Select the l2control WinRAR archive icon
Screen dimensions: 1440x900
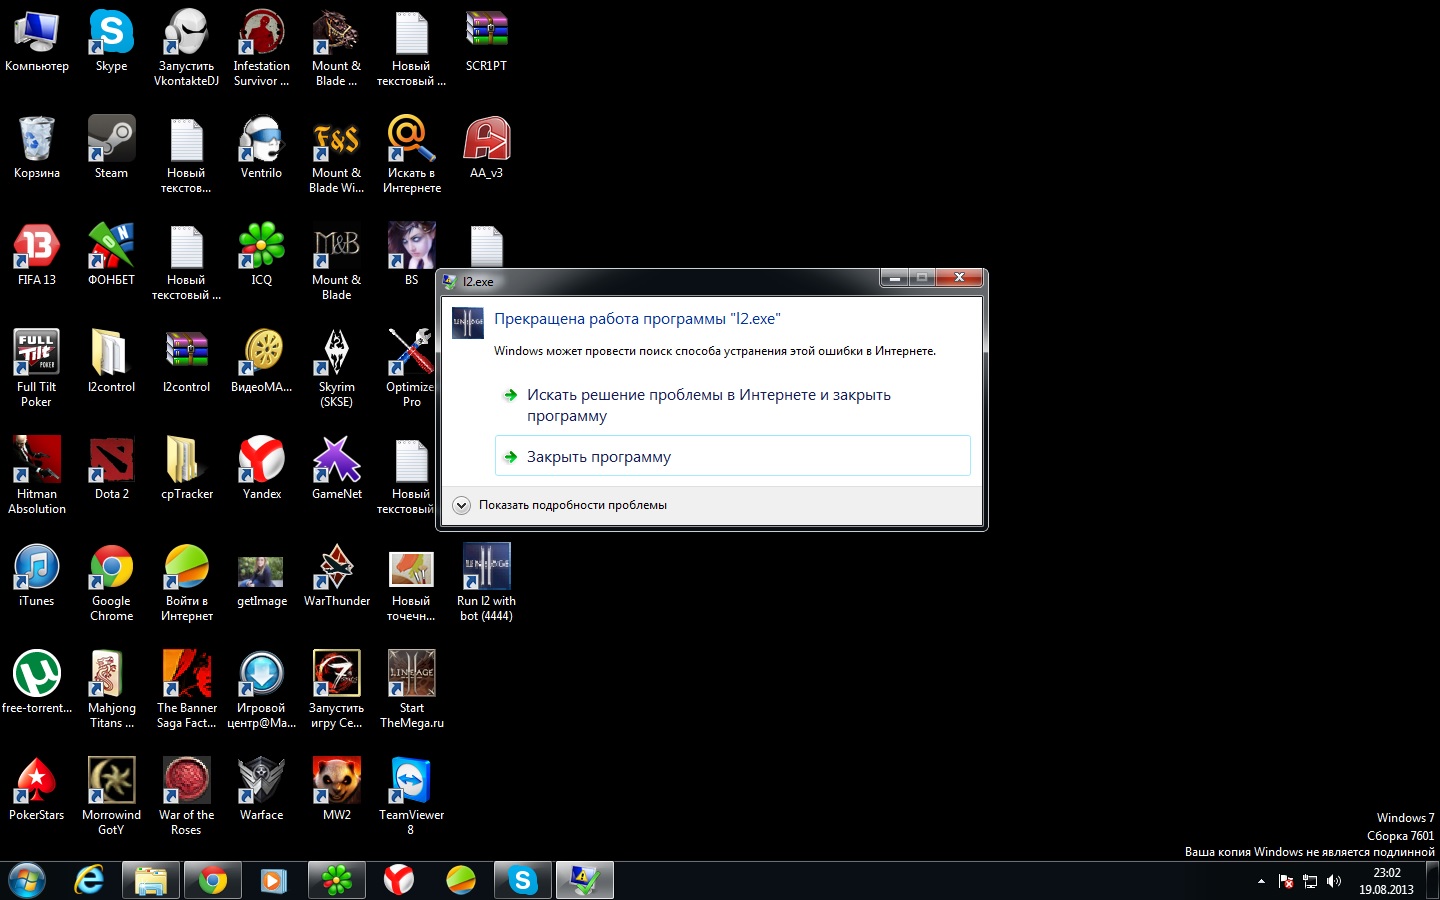coord(186,363)
